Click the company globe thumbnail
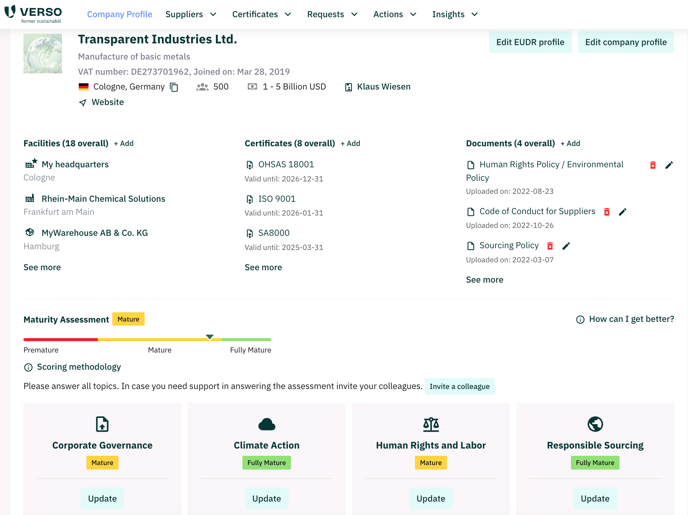This screenshot has height=515, width=688. click(x=43, y=54)
